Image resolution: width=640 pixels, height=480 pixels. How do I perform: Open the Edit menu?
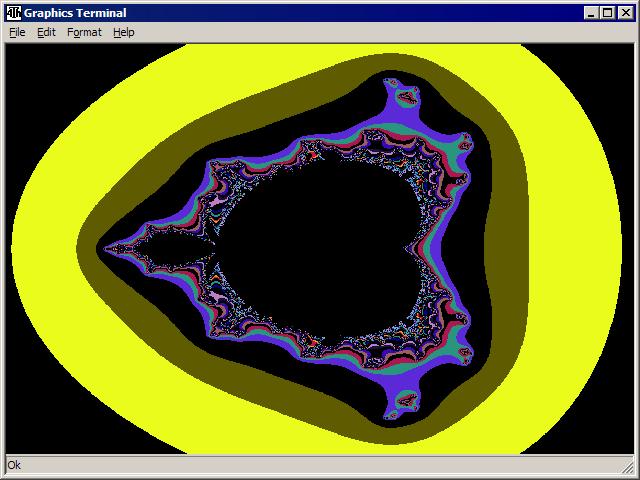point(46,32)
